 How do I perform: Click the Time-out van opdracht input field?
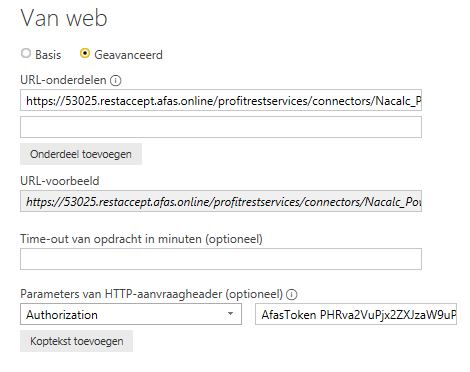pyautogui.click(x=221, y=259)
